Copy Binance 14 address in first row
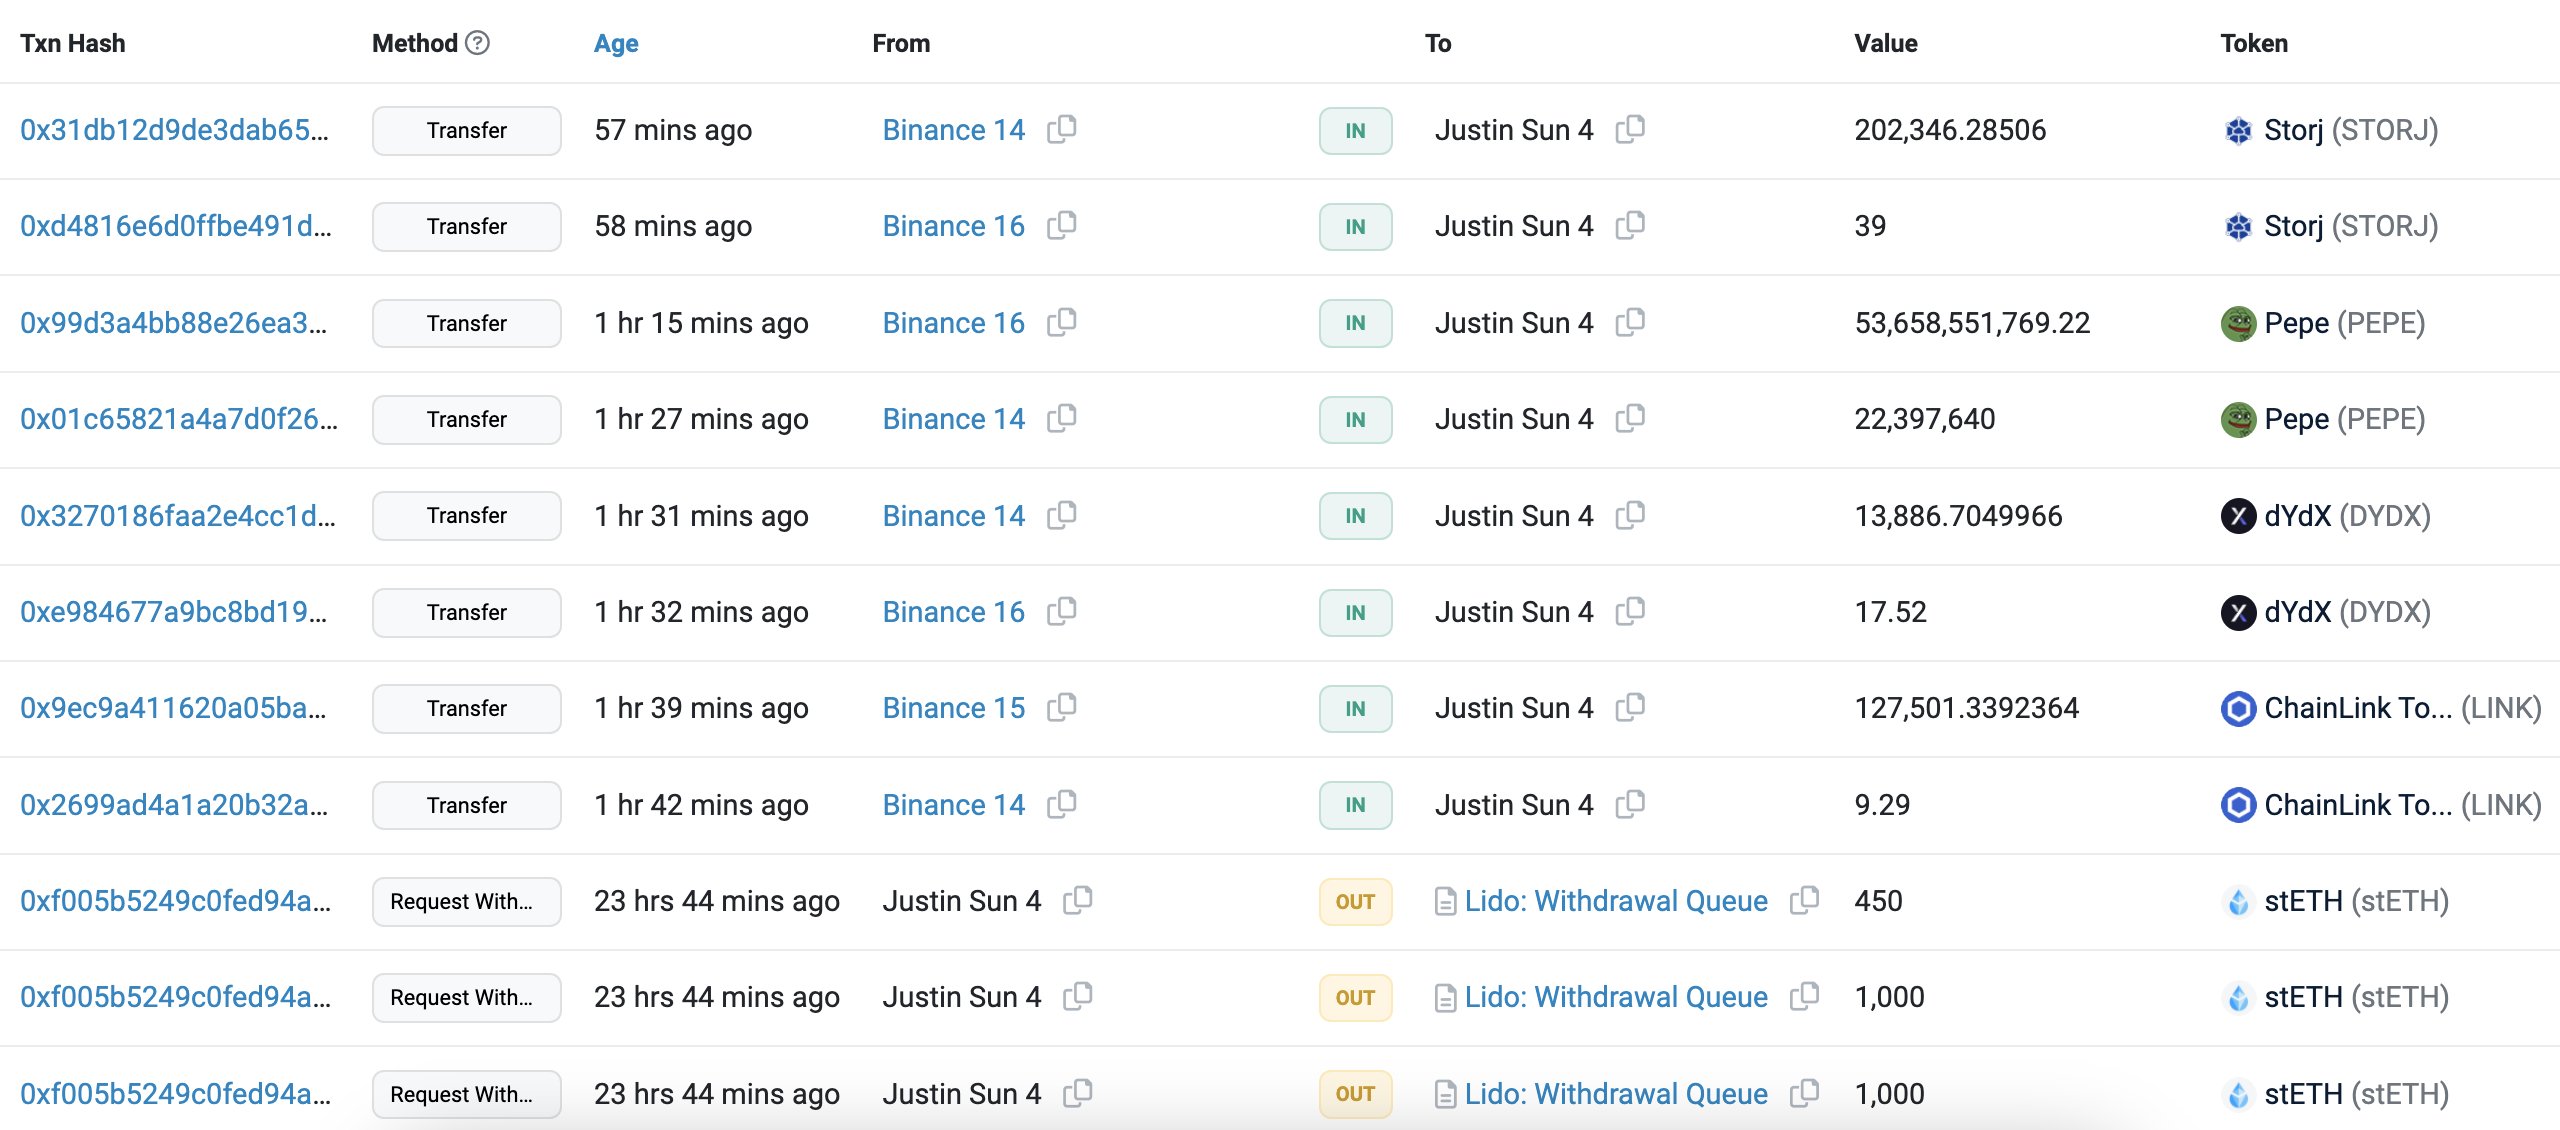This screenshot has width=2560, height=1130. click(x=1061, y=129)
